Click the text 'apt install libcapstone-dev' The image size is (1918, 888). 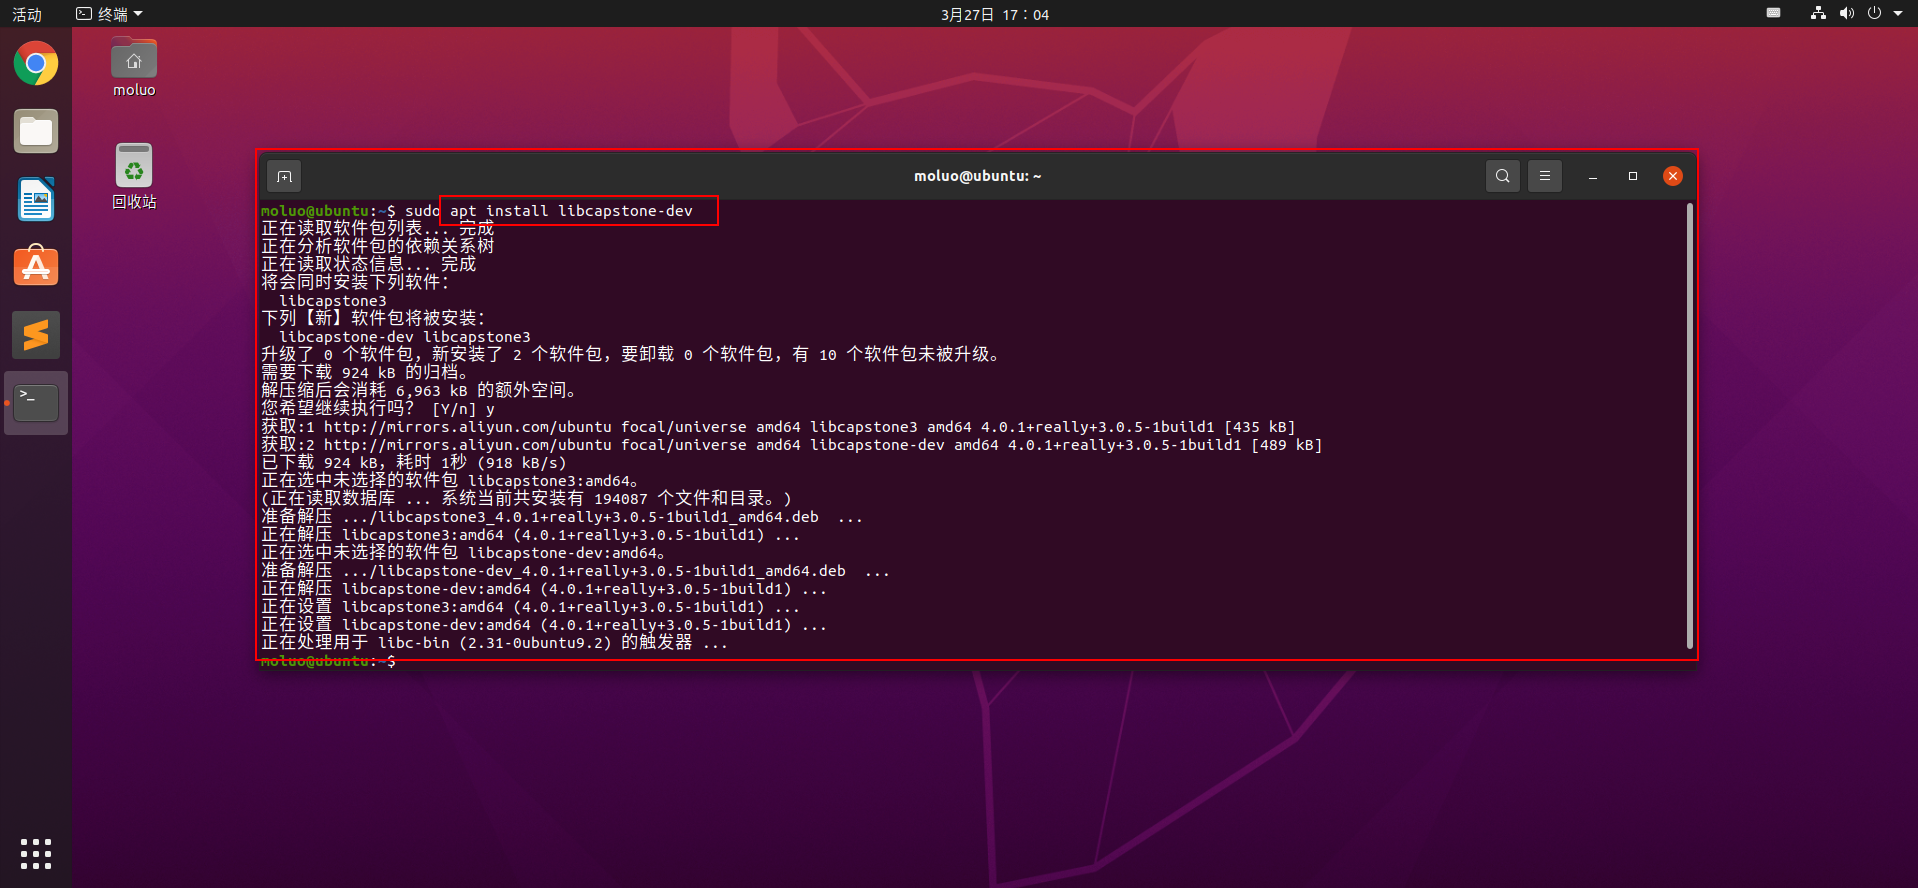(571, 211)
